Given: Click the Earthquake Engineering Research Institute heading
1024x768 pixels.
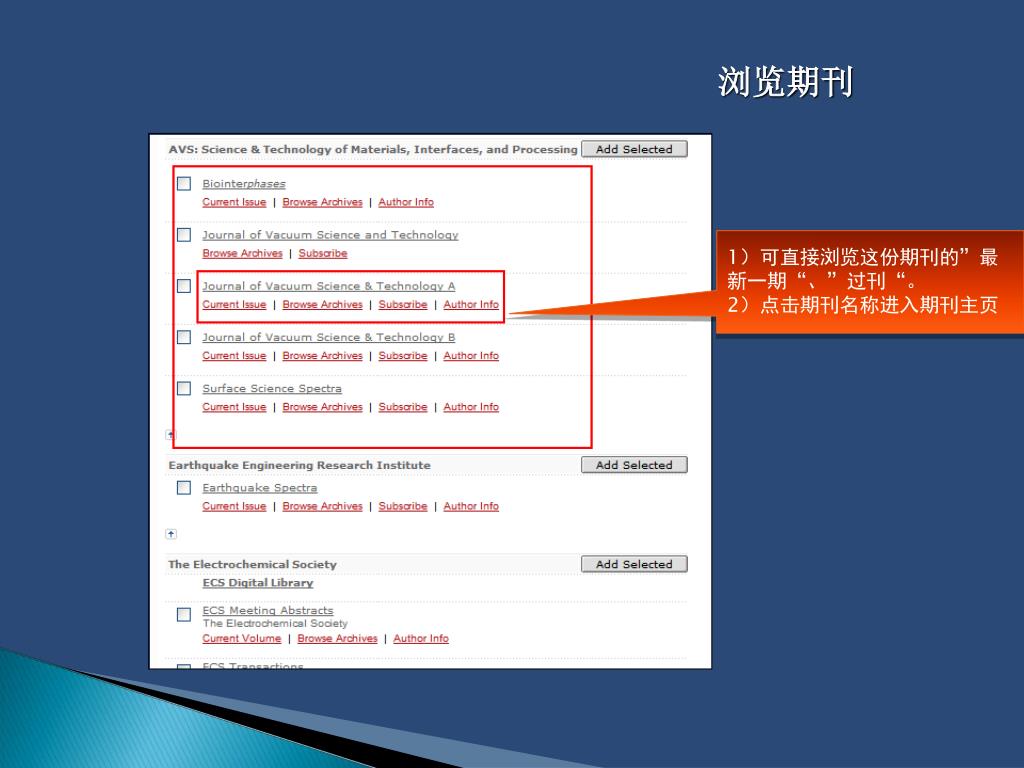Looking at the screenshot, I should 300,465.
